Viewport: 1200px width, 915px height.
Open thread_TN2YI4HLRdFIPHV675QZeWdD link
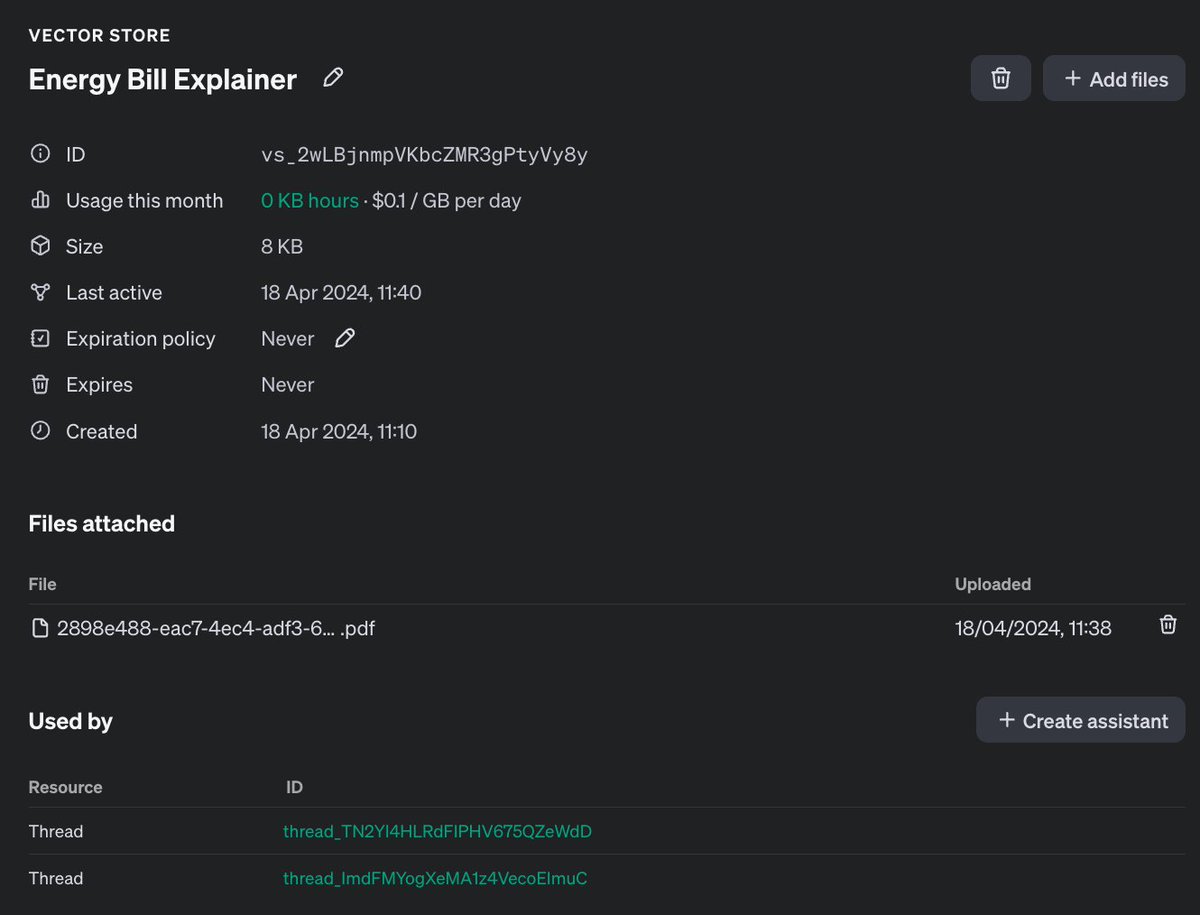tap(438, 831)
